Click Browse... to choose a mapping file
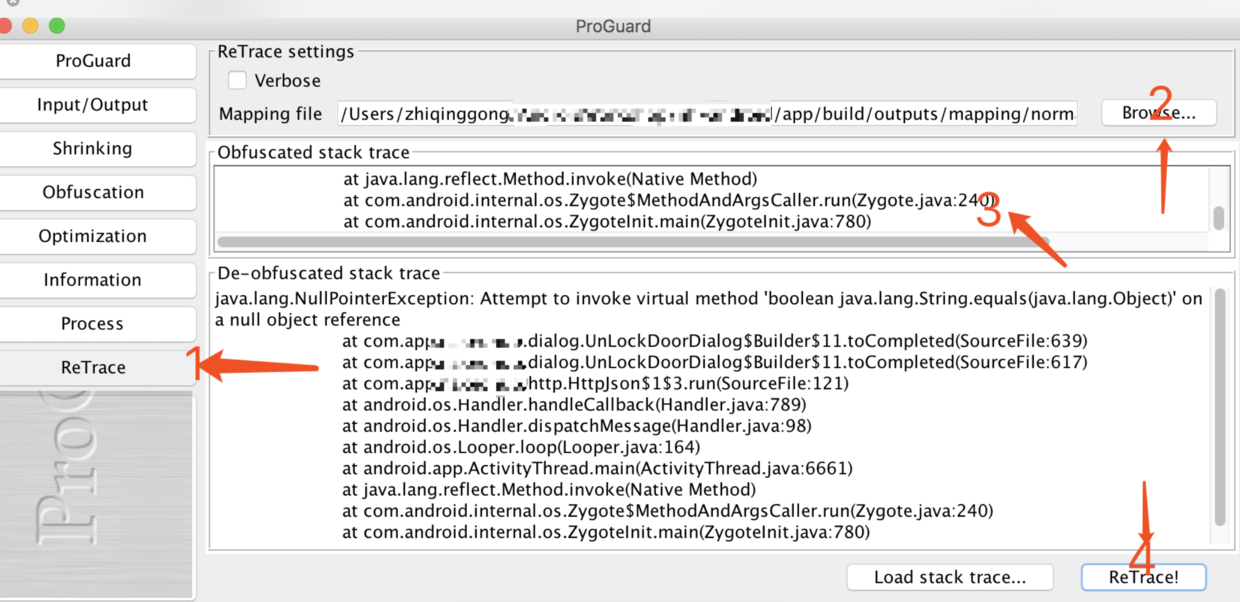Viewport: 1240px width, 602px height. (1159, 113)
